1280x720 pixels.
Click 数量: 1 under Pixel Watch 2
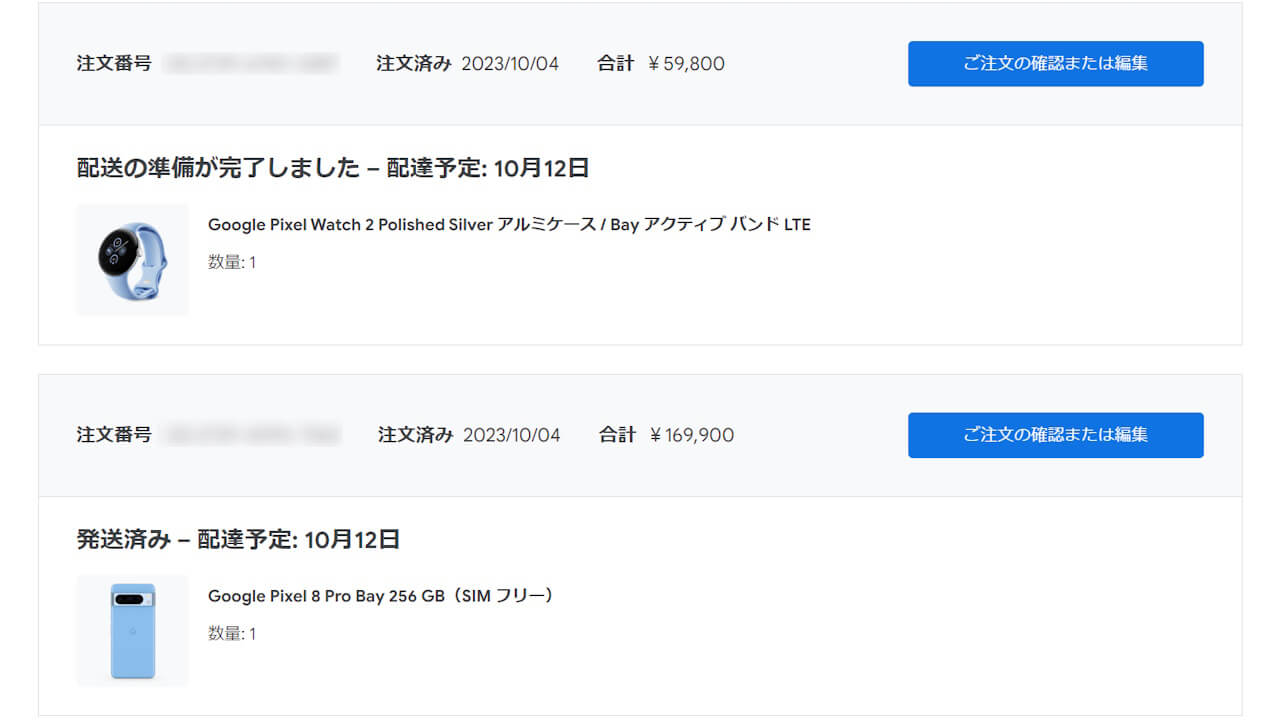pyautogui.click(x=232, y=263)
